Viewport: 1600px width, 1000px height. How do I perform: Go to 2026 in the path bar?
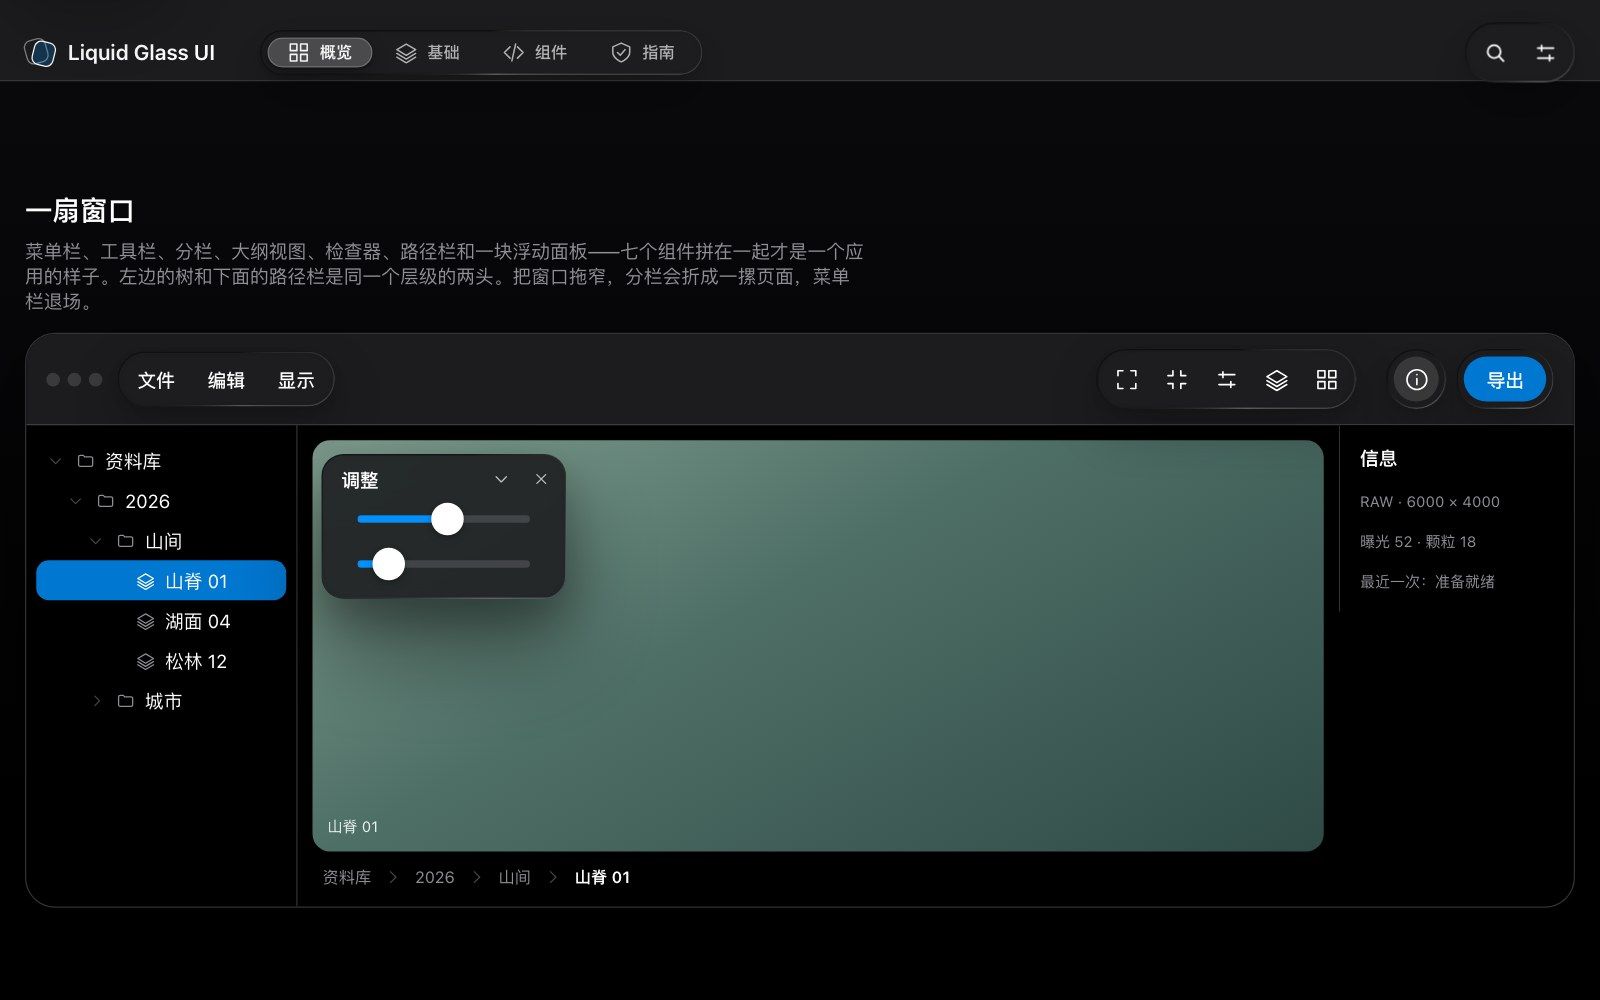pos(435,877)
